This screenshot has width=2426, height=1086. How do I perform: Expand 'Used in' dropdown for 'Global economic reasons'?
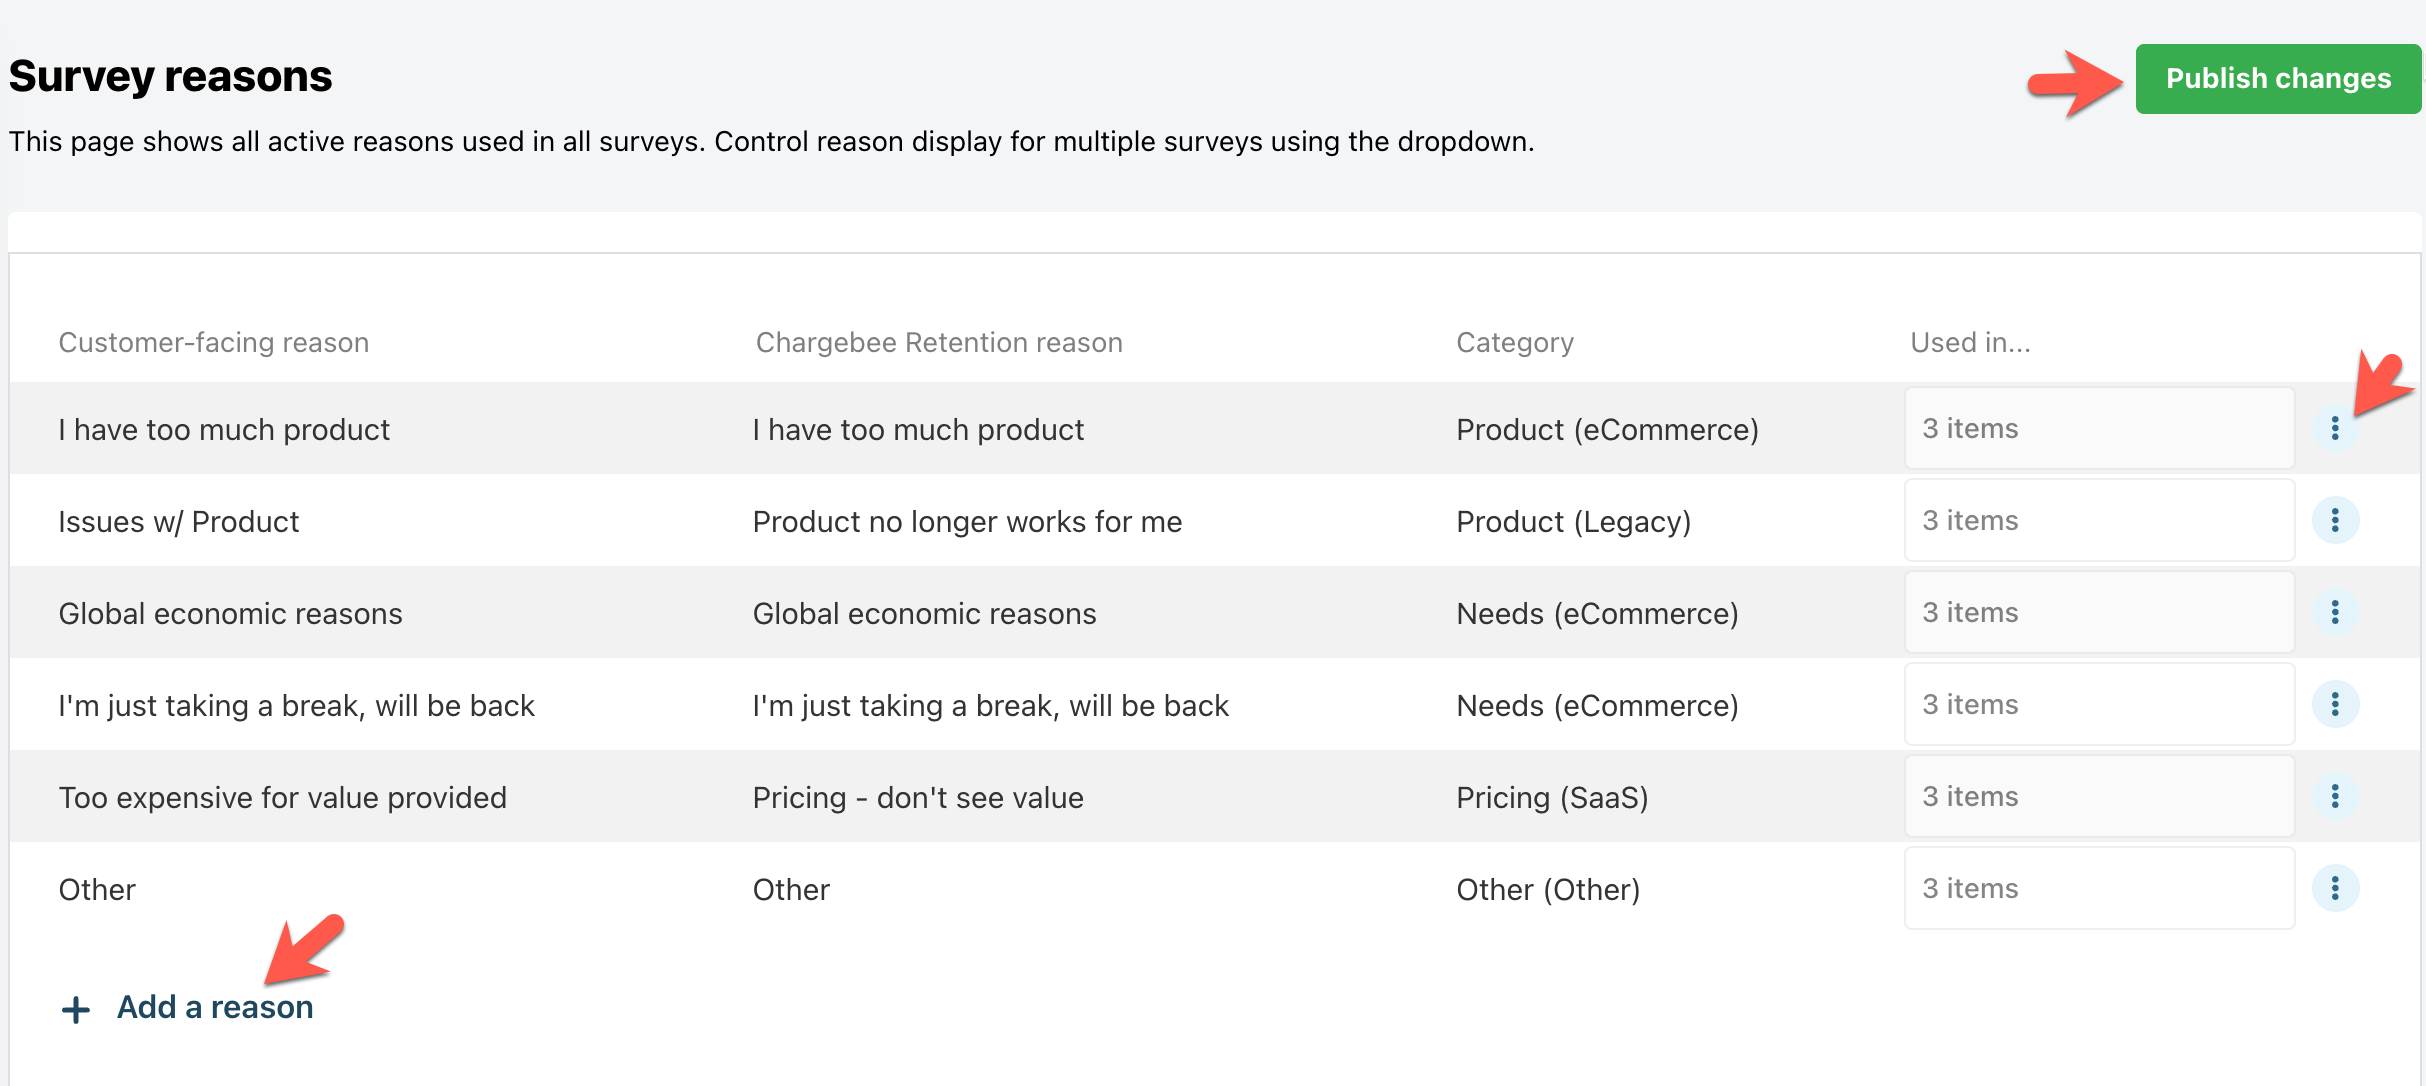2098,612
